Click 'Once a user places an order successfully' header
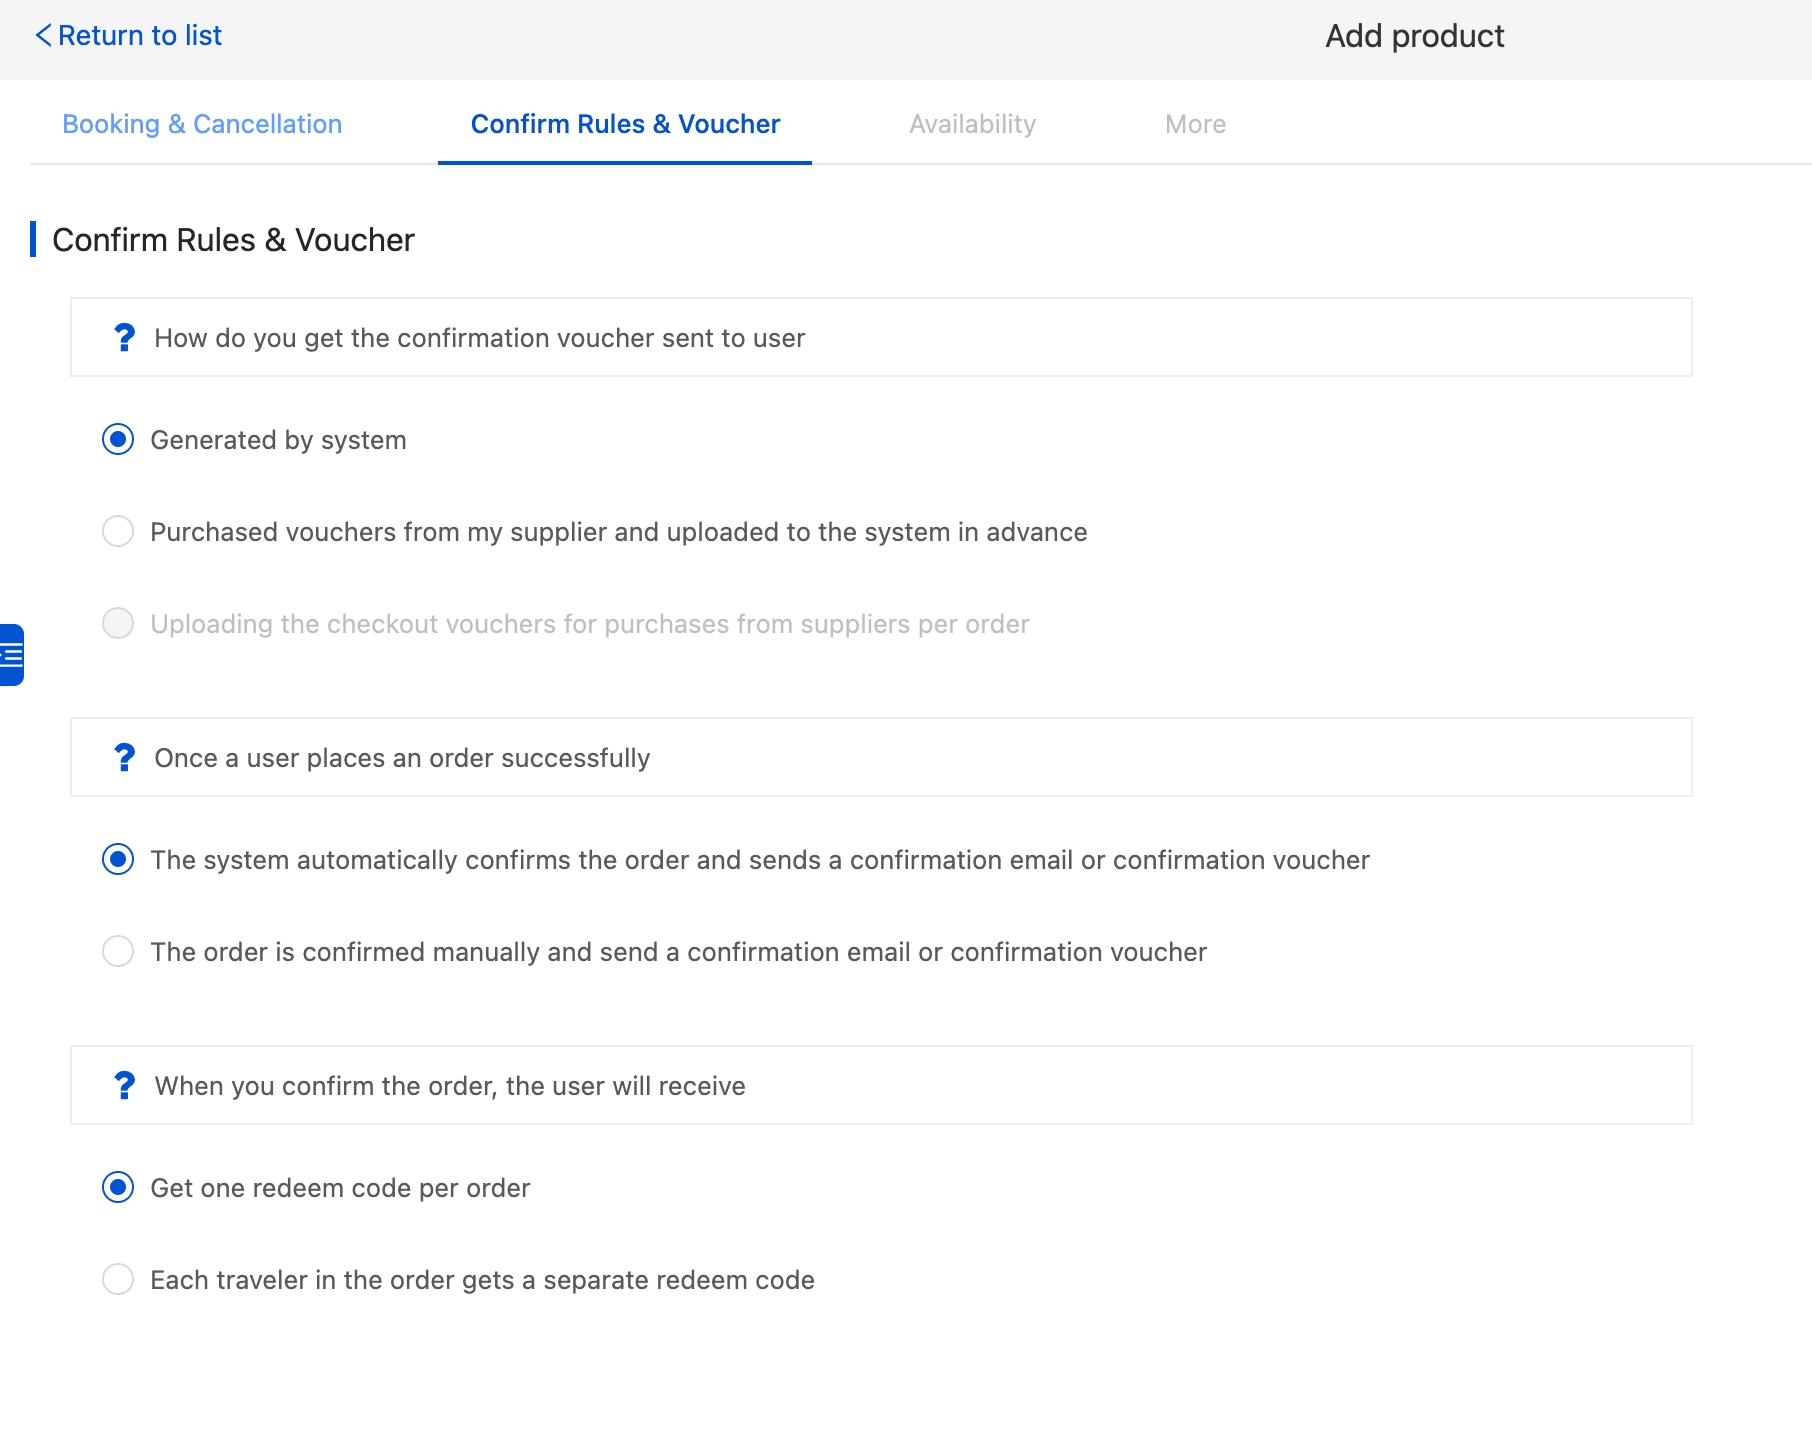Image resolution: width=1812 pixels, height=1452 pixels. coord(402,758)
